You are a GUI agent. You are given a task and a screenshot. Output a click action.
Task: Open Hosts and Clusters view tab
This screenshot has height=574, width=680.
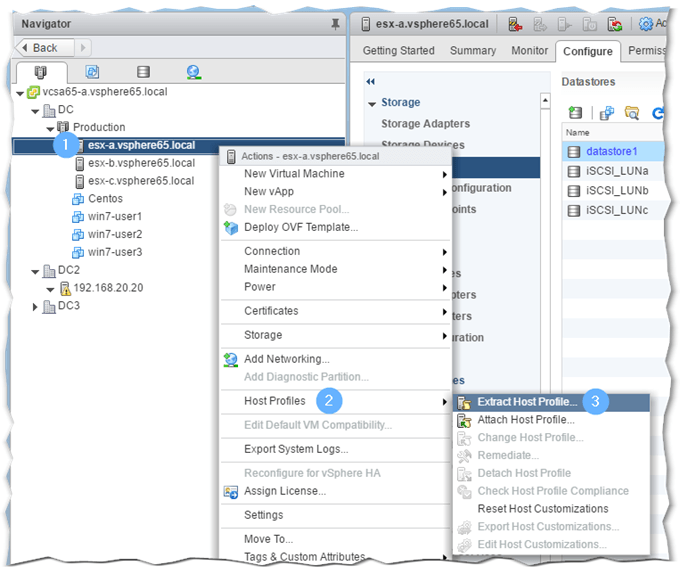(x=41, y=72)
